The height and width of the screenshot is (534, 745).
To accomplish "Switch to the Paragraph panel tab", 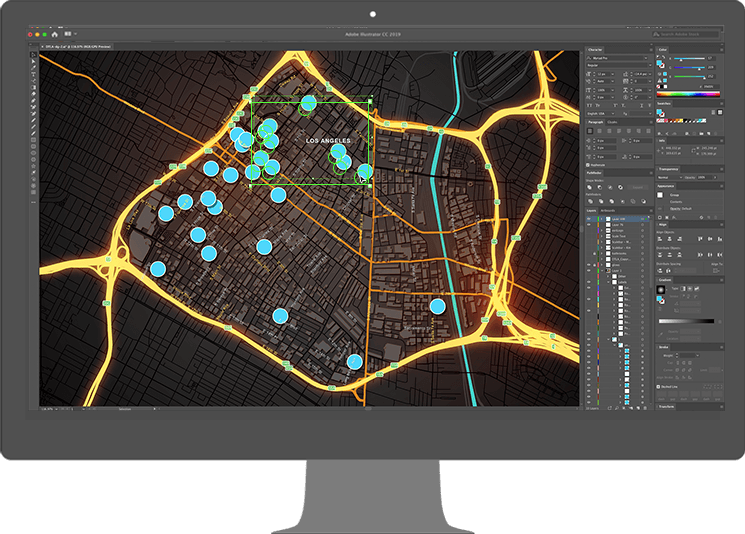I will pos(595,122).
